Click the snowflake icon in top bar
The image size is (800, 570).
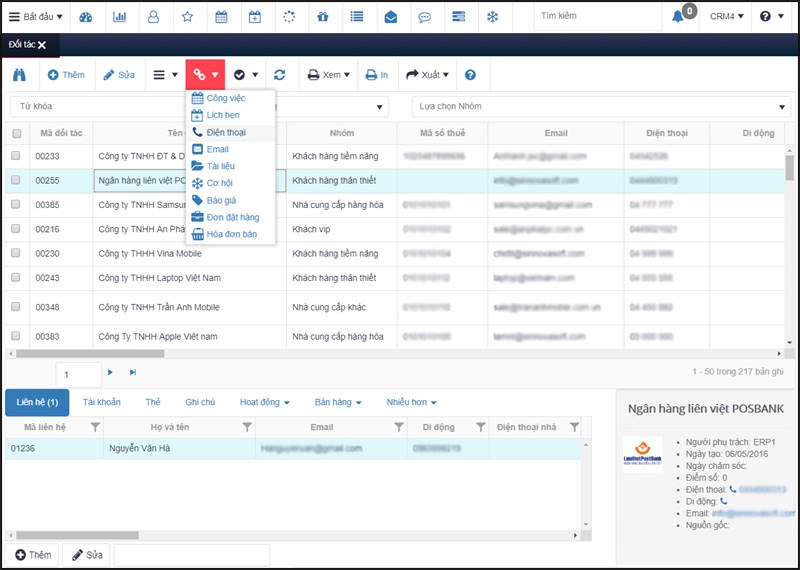pos(492,17)
